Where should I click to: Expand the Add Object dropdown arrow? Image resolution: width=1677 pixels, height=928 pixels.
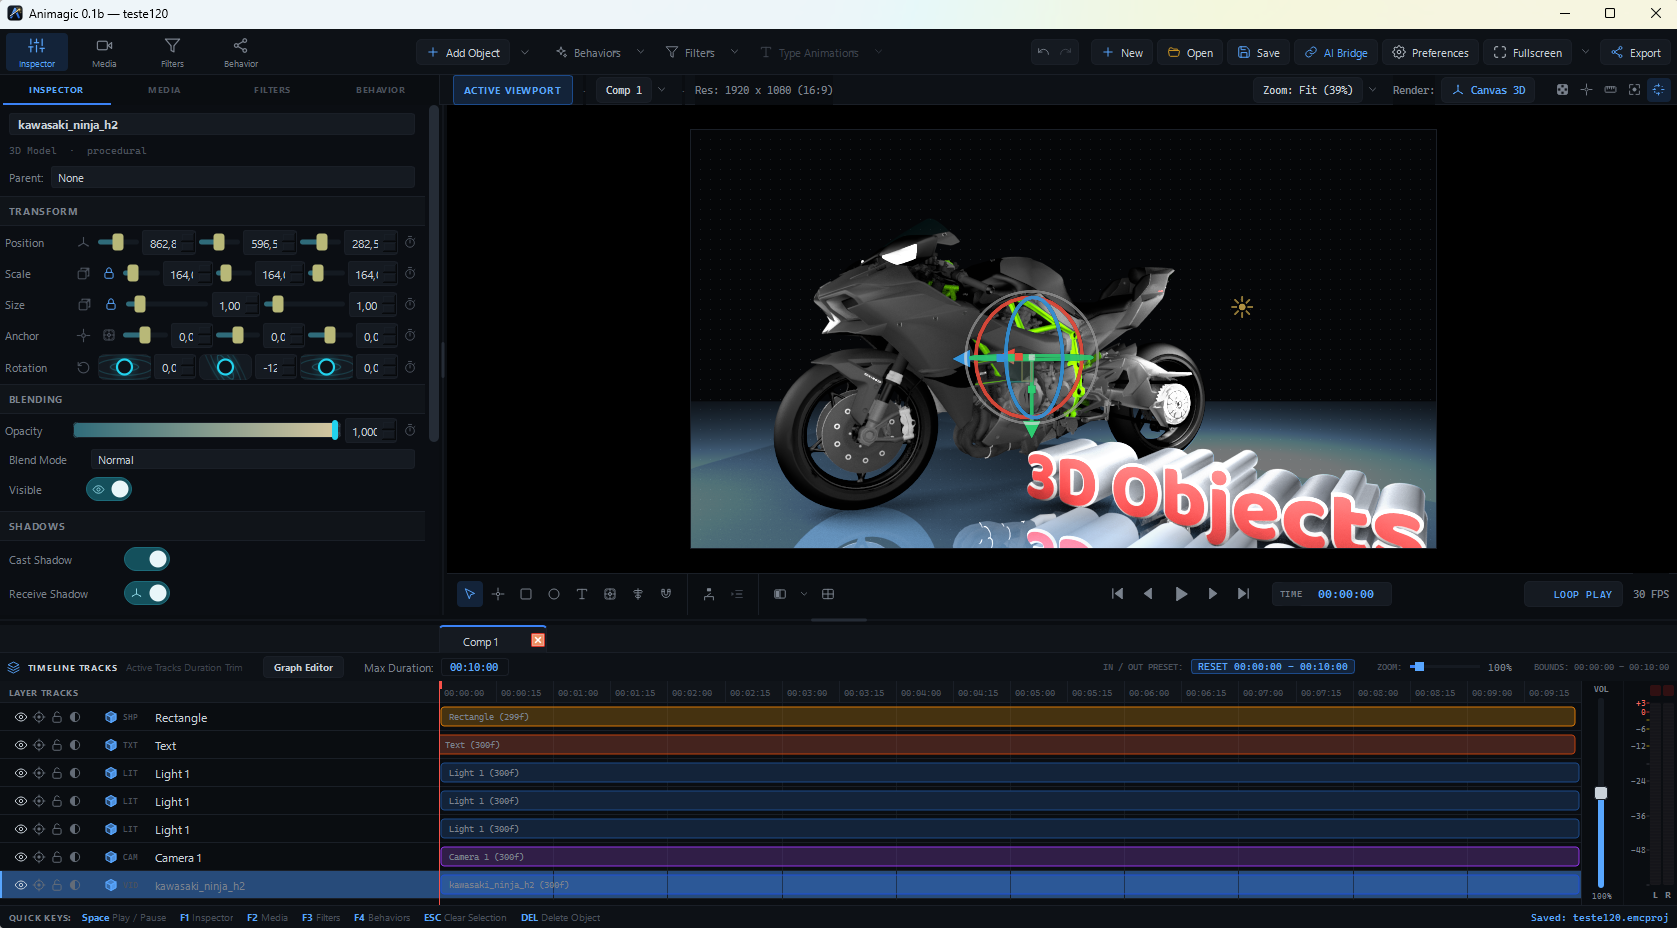(525, 53)
